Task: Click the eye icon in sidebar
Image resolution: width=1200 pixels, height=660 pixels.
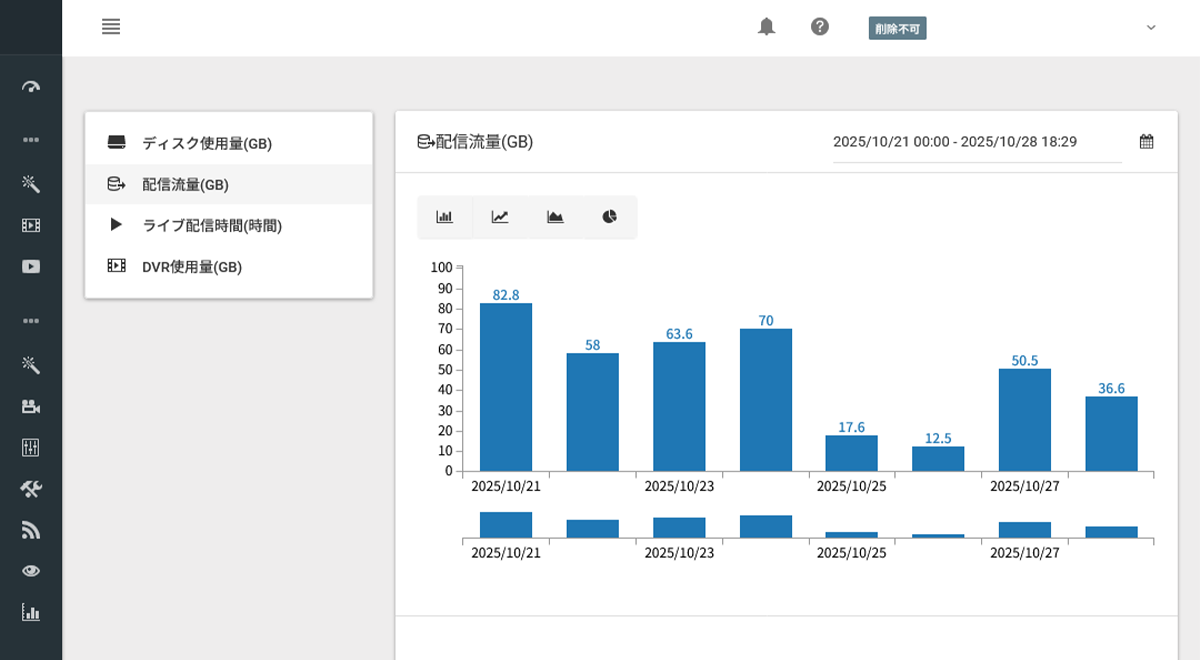Action: [31, 571]
